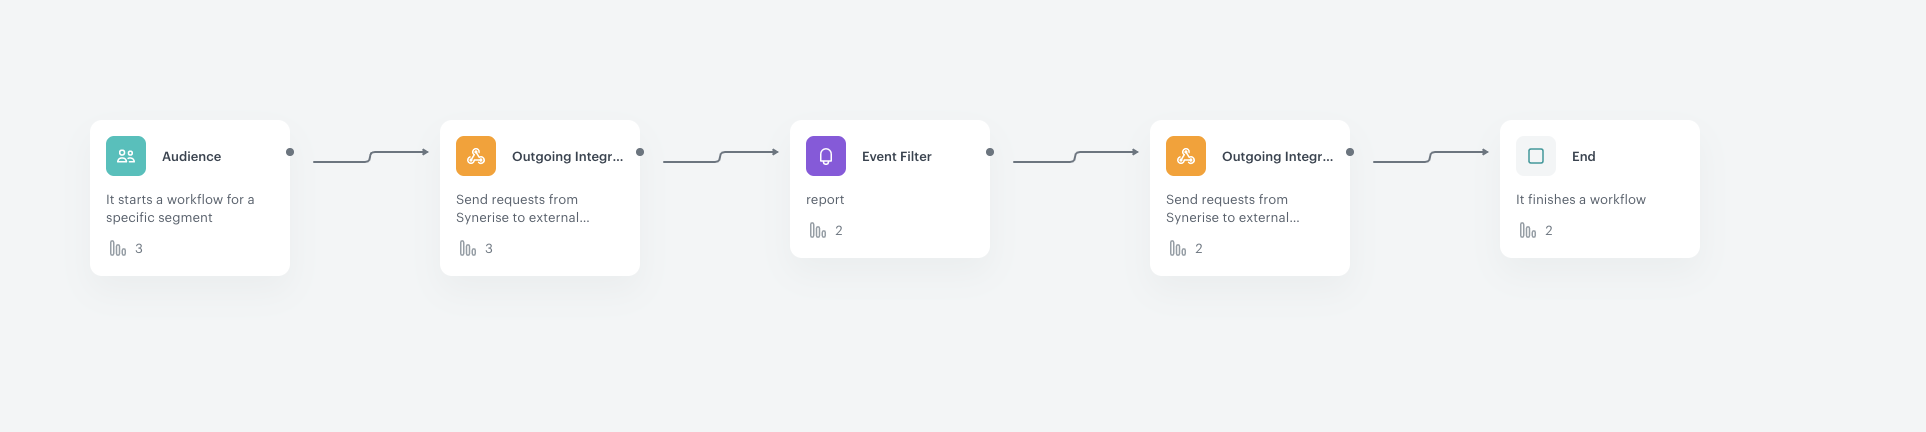This screenshot has width=1926, height=432.
Task: Click the End node square icon
Action: point(1536,156)
